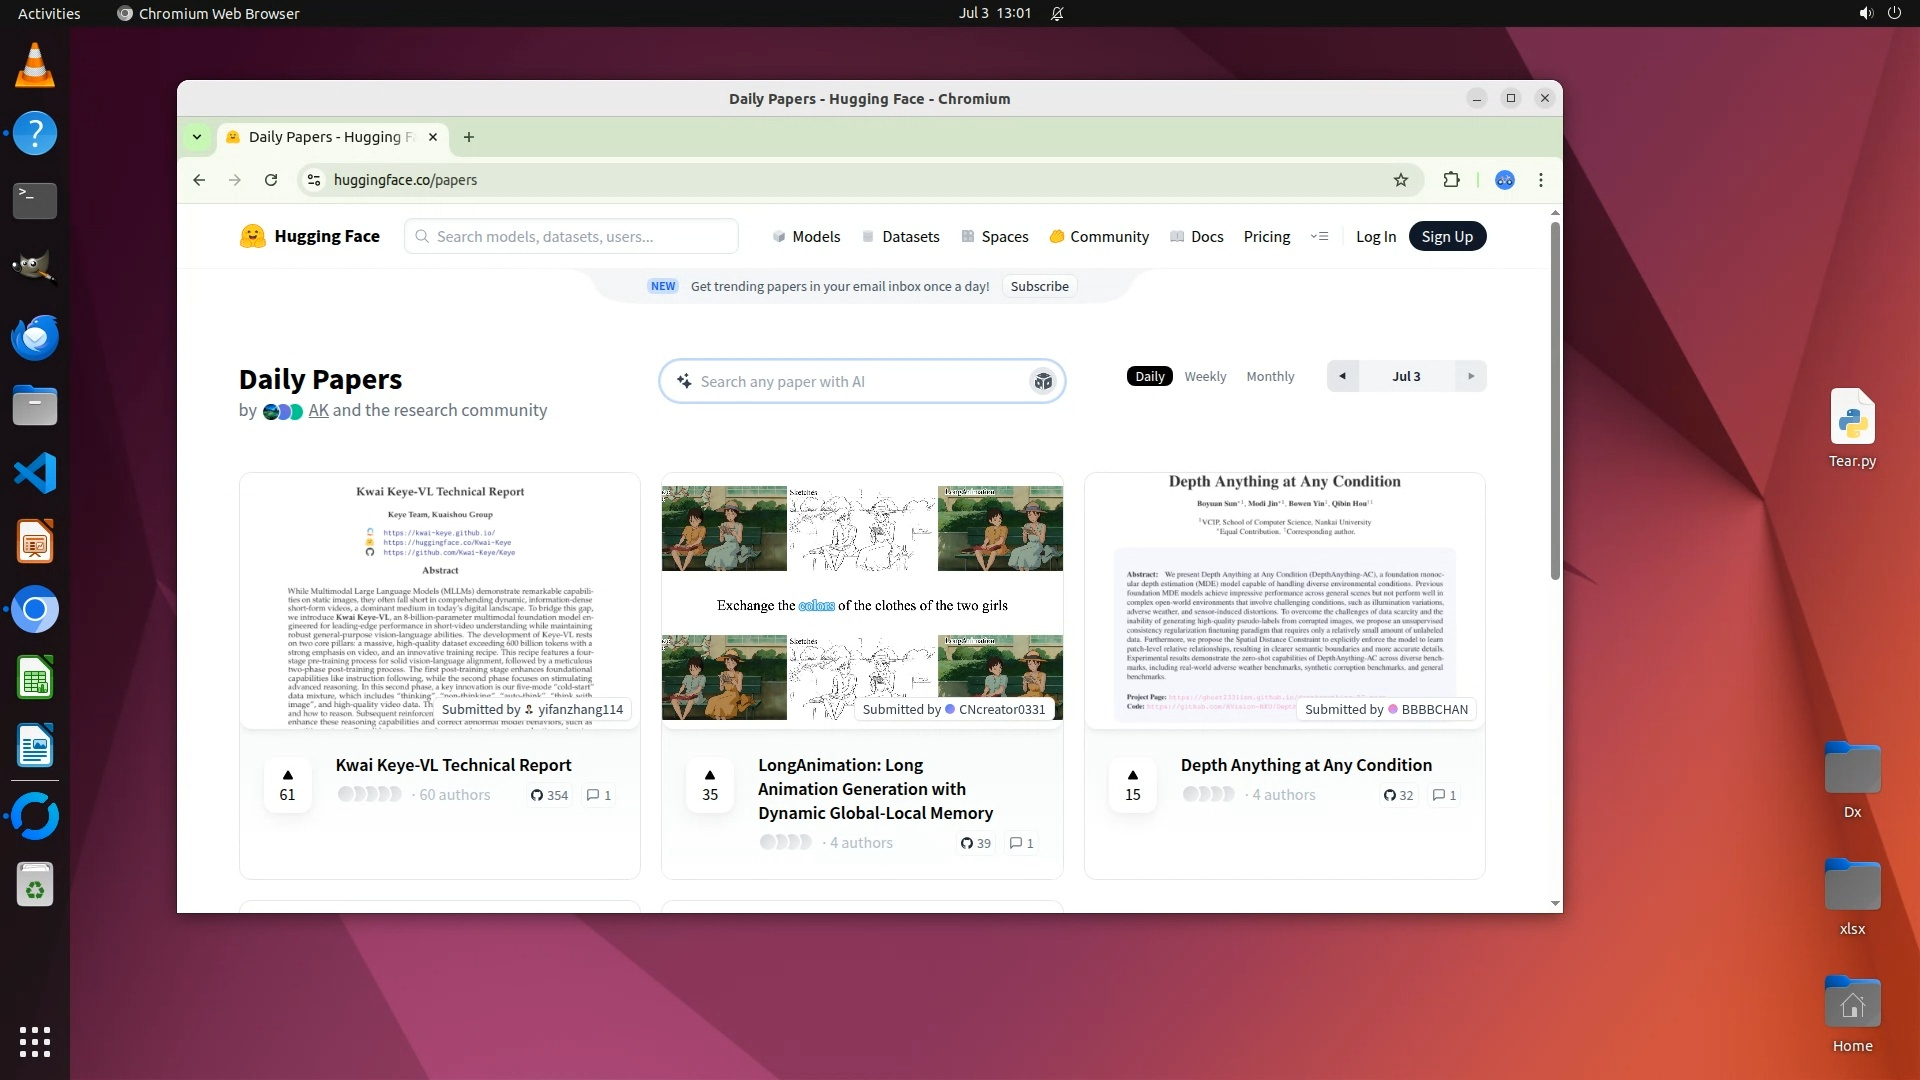Expand the navigation more-options menu icon
Screen dimensions: 1920x1080
click(x=1319, y=237)
